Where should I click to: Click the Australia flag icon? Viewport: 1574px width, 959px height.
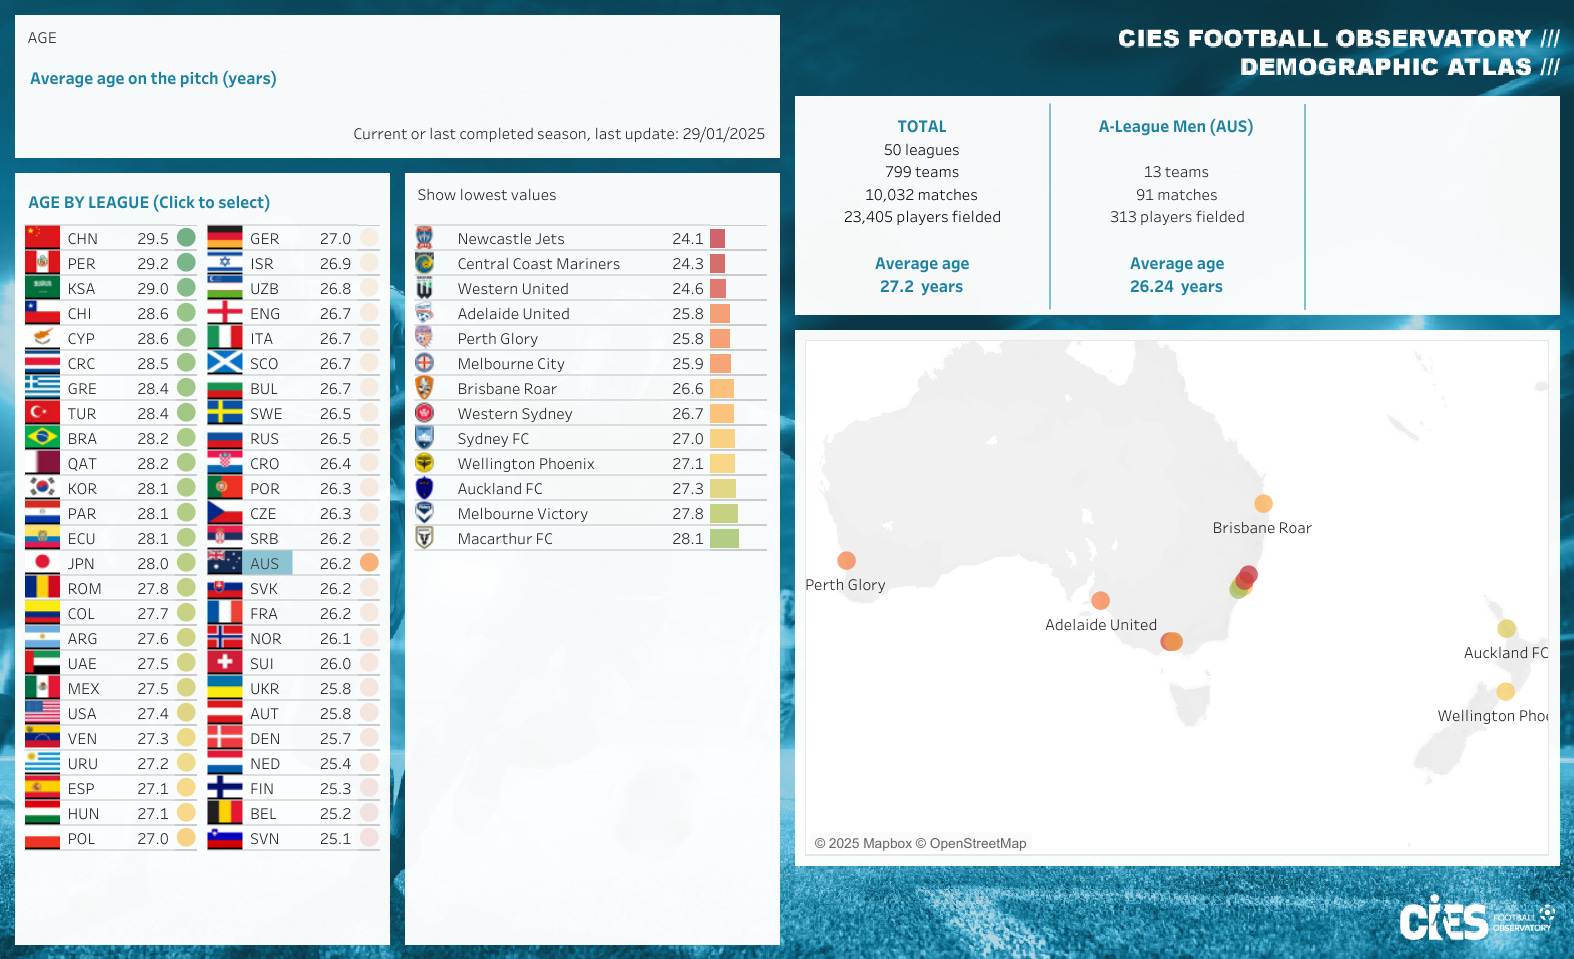coord(225,563)
